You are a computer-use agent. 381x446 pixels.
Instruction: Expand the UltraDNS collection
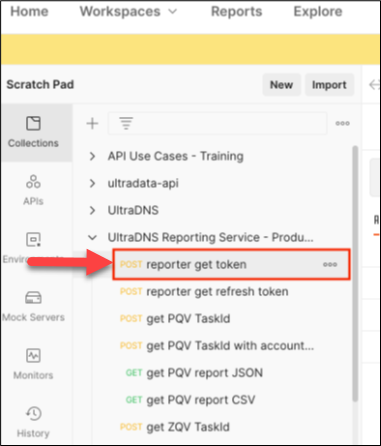(x=92, y=210)
